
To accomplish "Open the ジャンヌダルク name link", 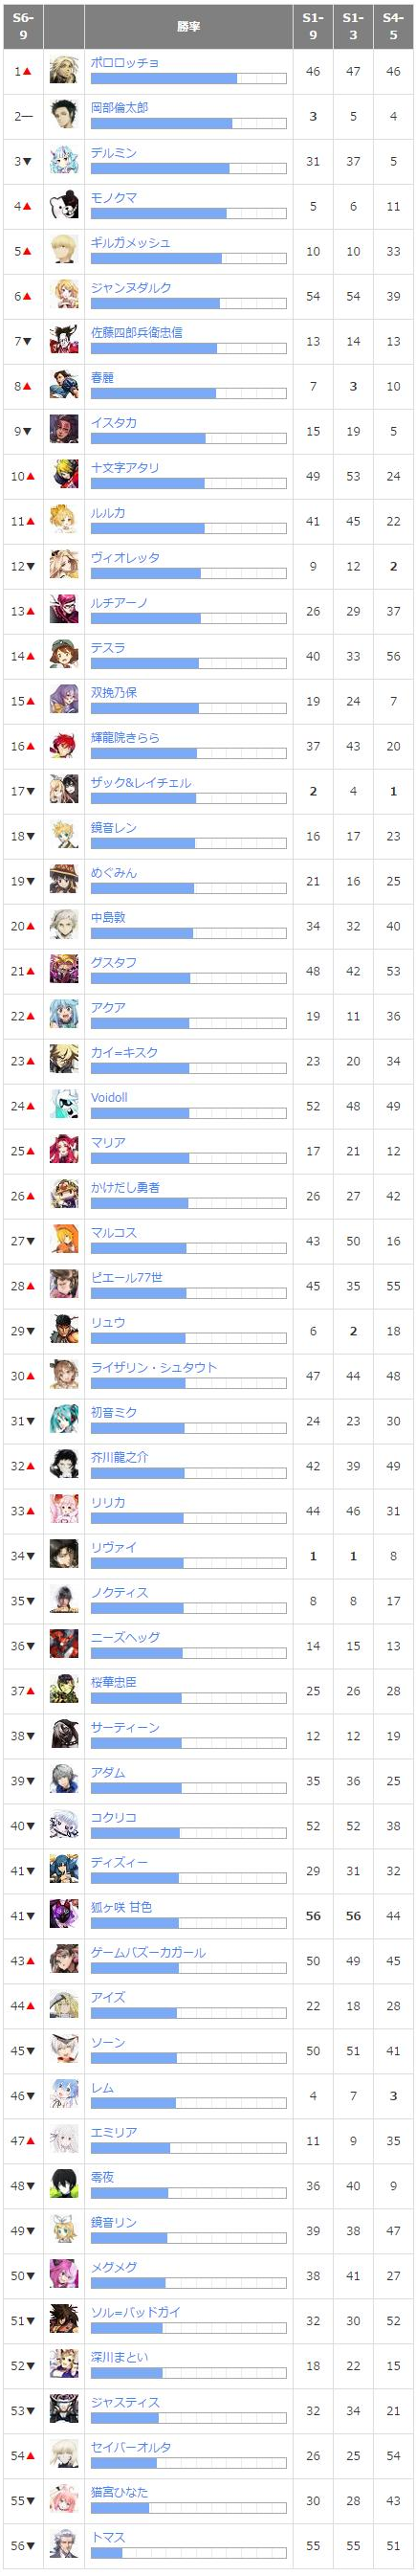I will (x=131, y=288).
